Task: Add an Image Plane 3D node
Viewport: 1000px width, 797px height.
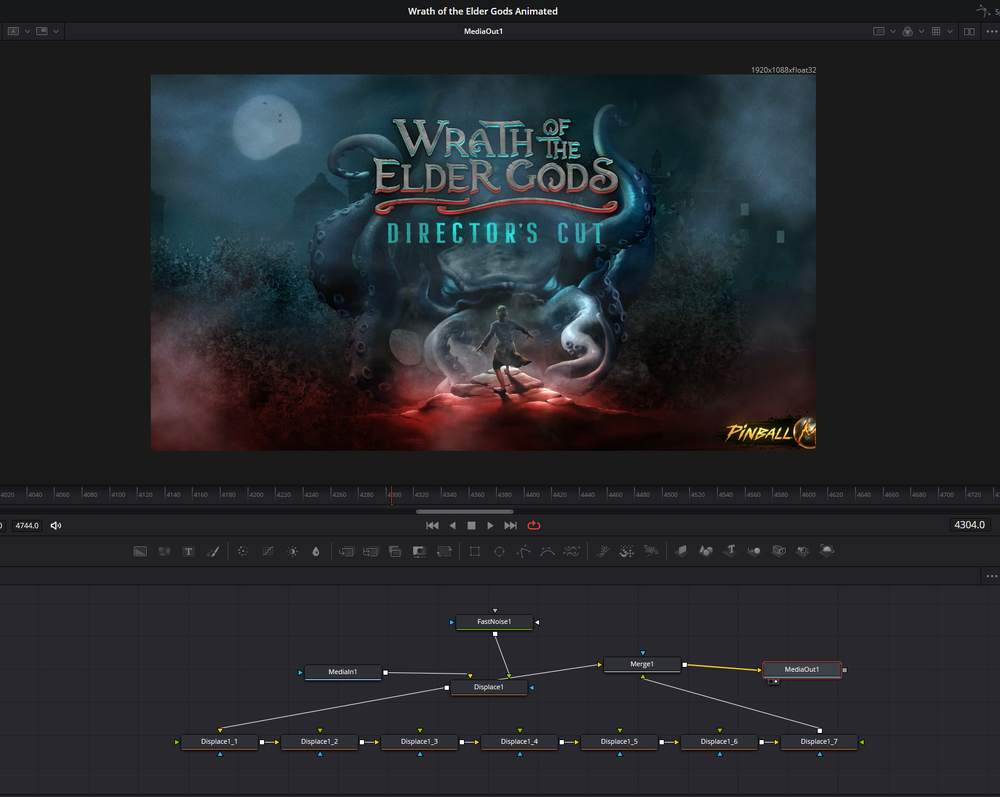Action: click(681, 550)
